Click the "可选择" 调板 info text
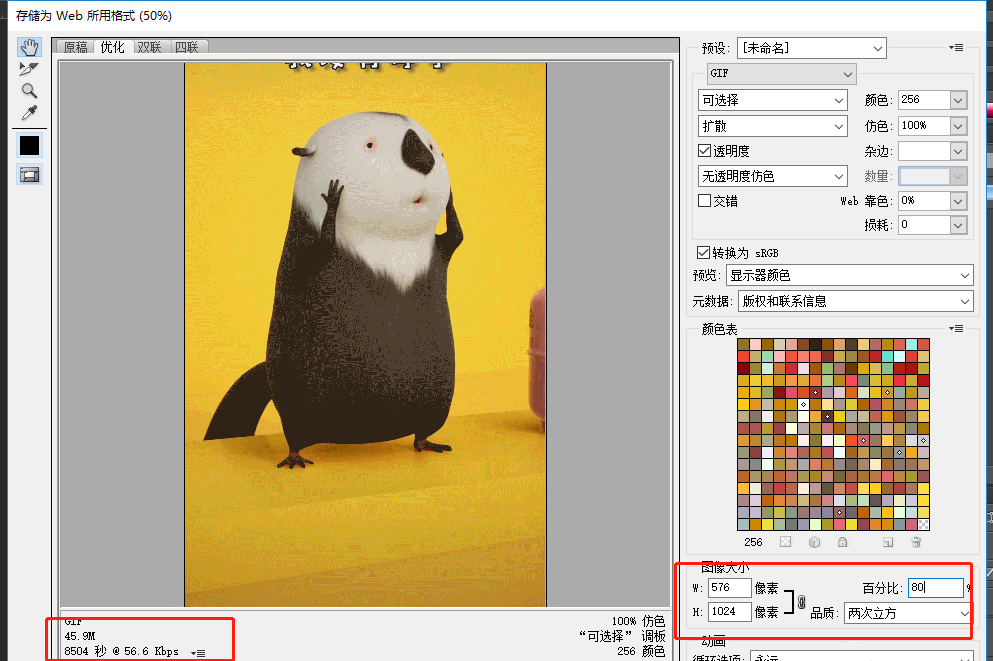Screen dimensions: 993x661 pyautogui.click(x=621, y=636)
